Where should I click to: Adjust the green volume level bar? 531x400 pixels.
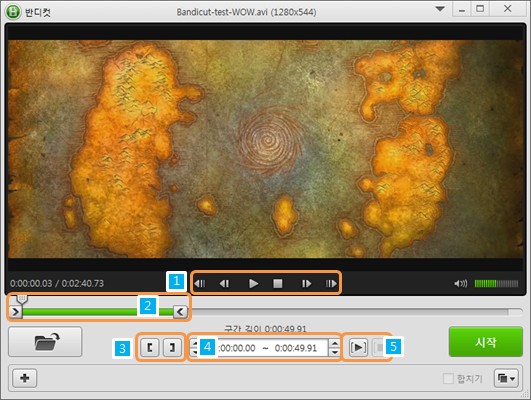(x=496, y=283)
